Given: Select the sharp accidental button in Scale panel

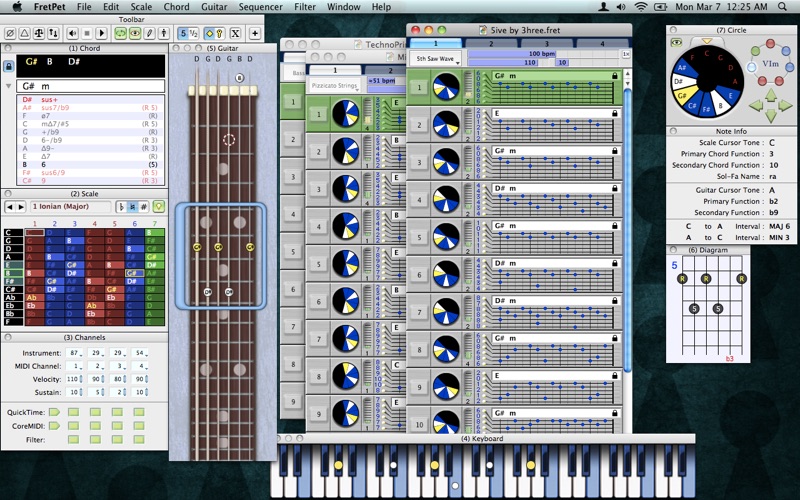Looking at the screenshot, I should tap(144, 207).
